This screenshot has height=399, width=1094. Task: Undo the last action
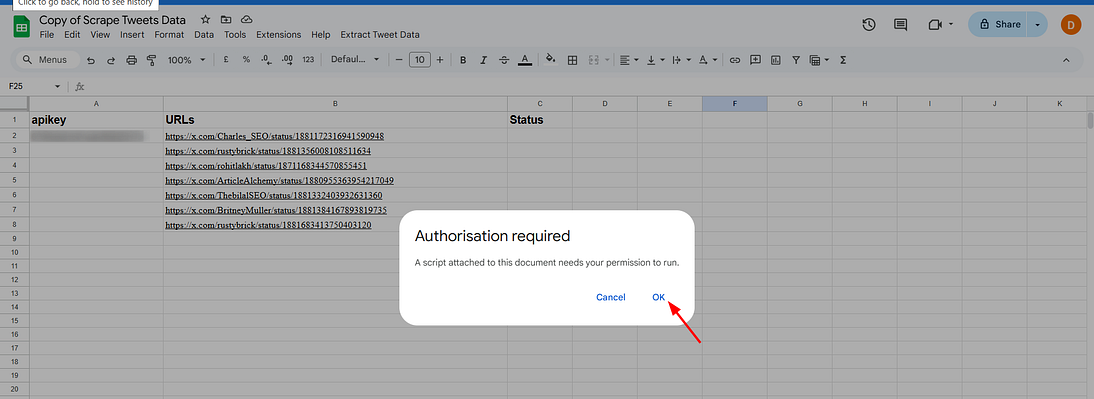point(91,61)
